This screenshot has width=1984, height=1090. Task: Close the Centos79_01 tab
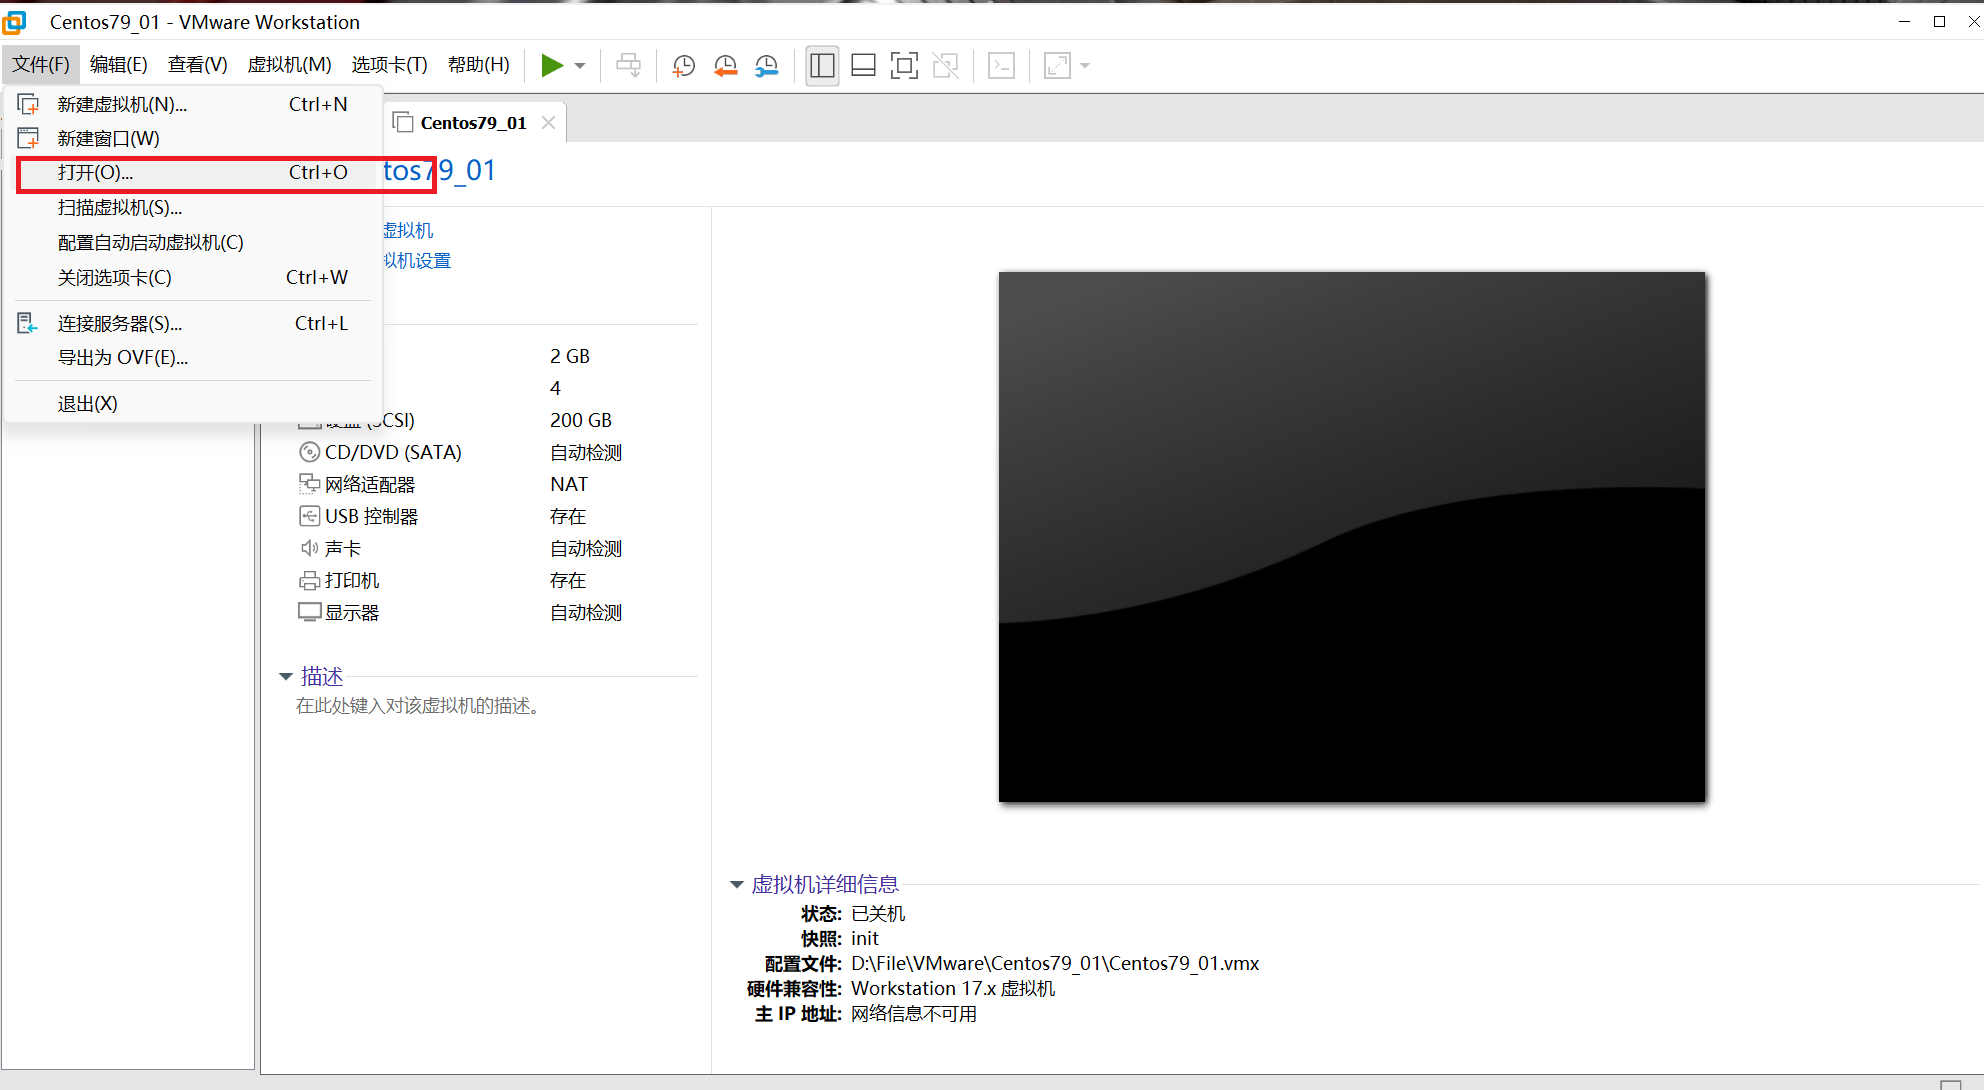(548, 122)
